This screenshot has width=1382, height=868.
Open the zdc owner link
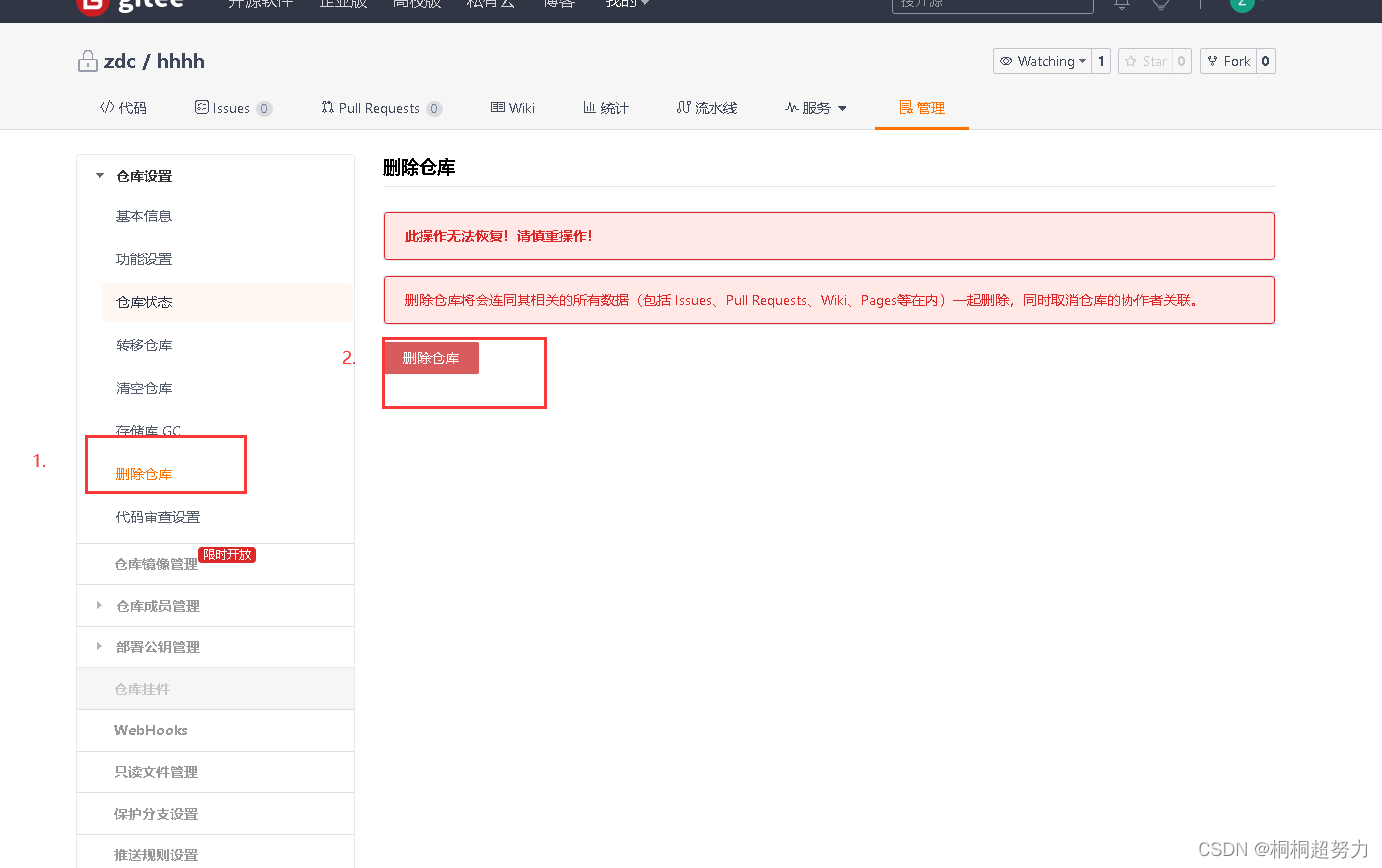[119, 61]
